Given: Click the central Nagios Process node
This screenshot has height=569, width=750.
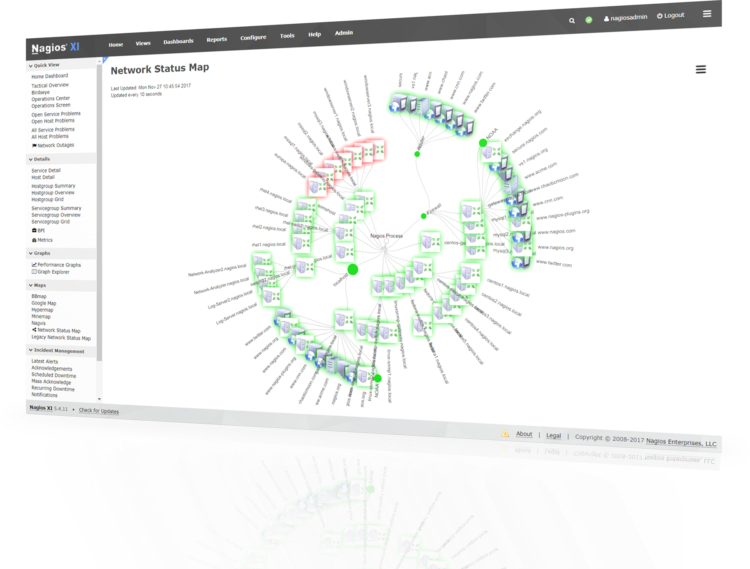Looking at the screenshot, I should pos(387,237).
